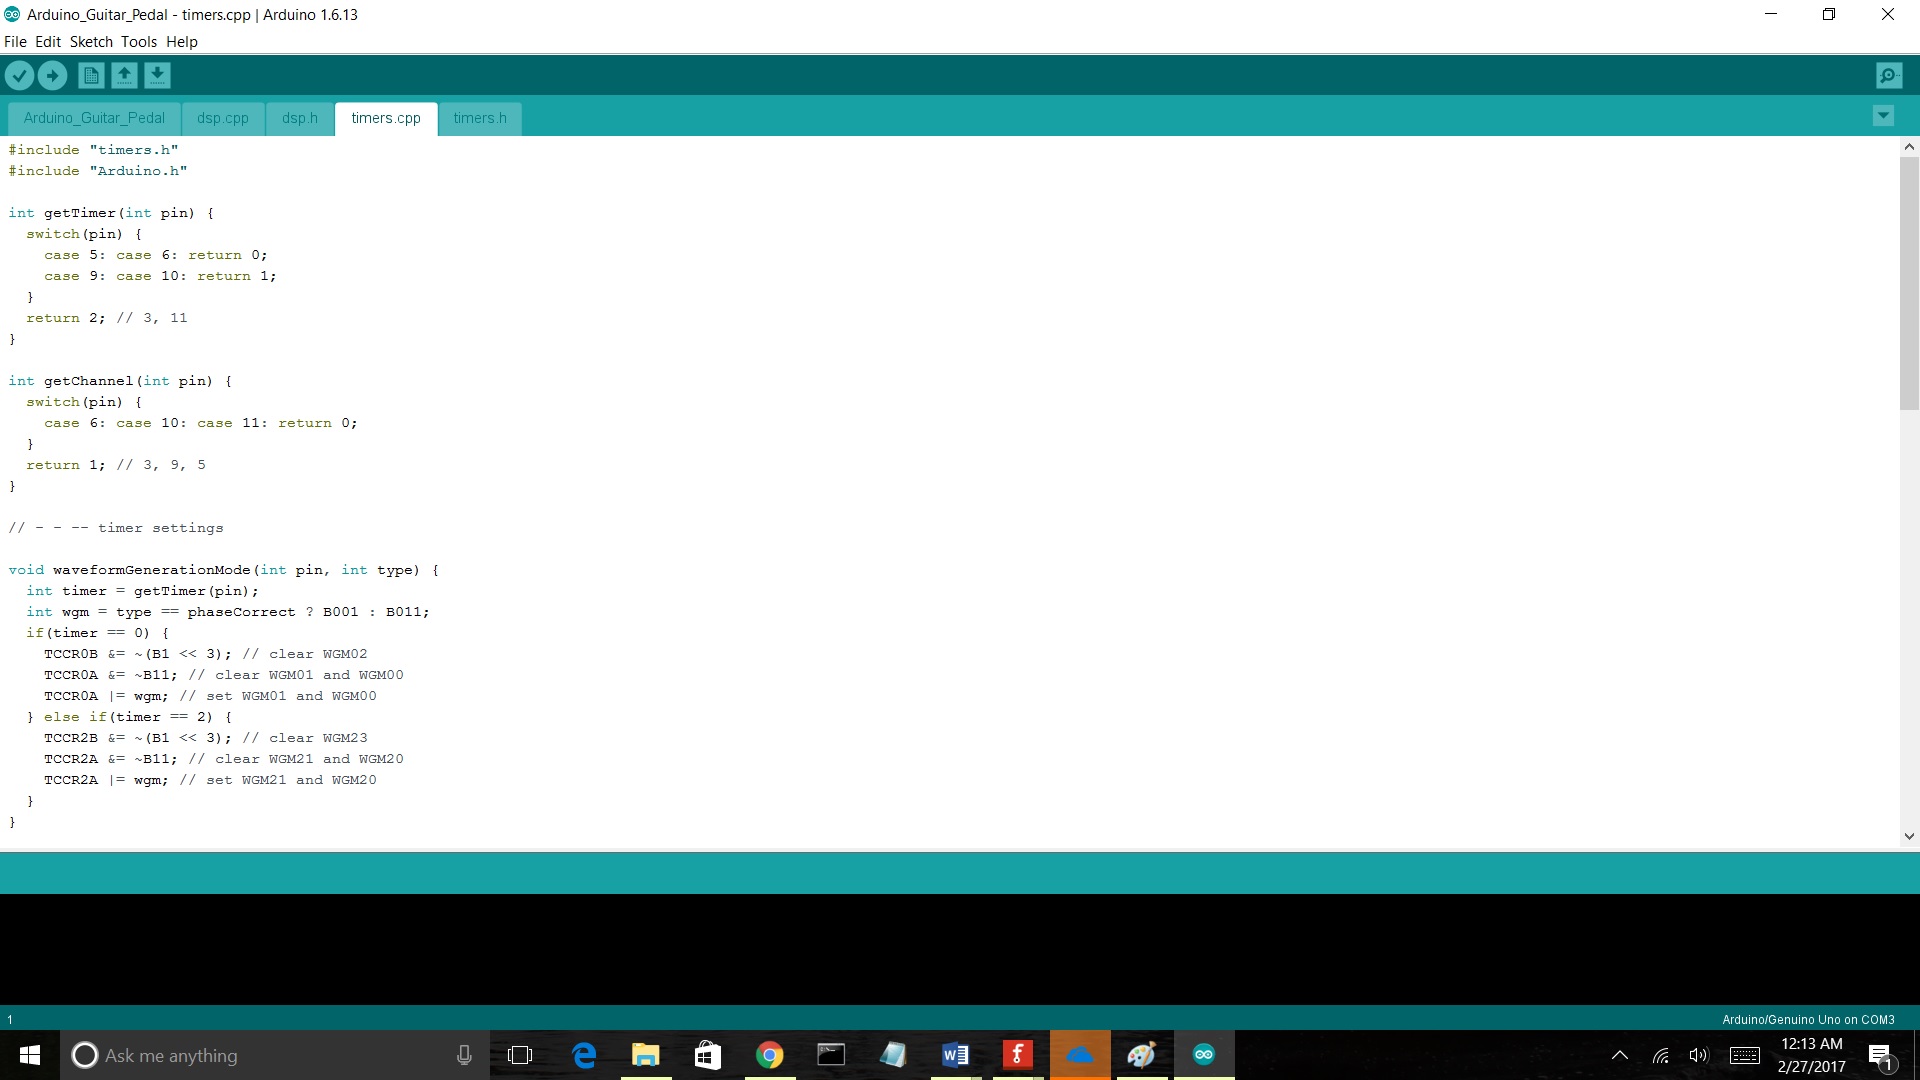Image resolution: width=1920 pixels, height=1080 pixels.
Task: Click the Arduino app taskbar icon
Action: [1203, 1055]
